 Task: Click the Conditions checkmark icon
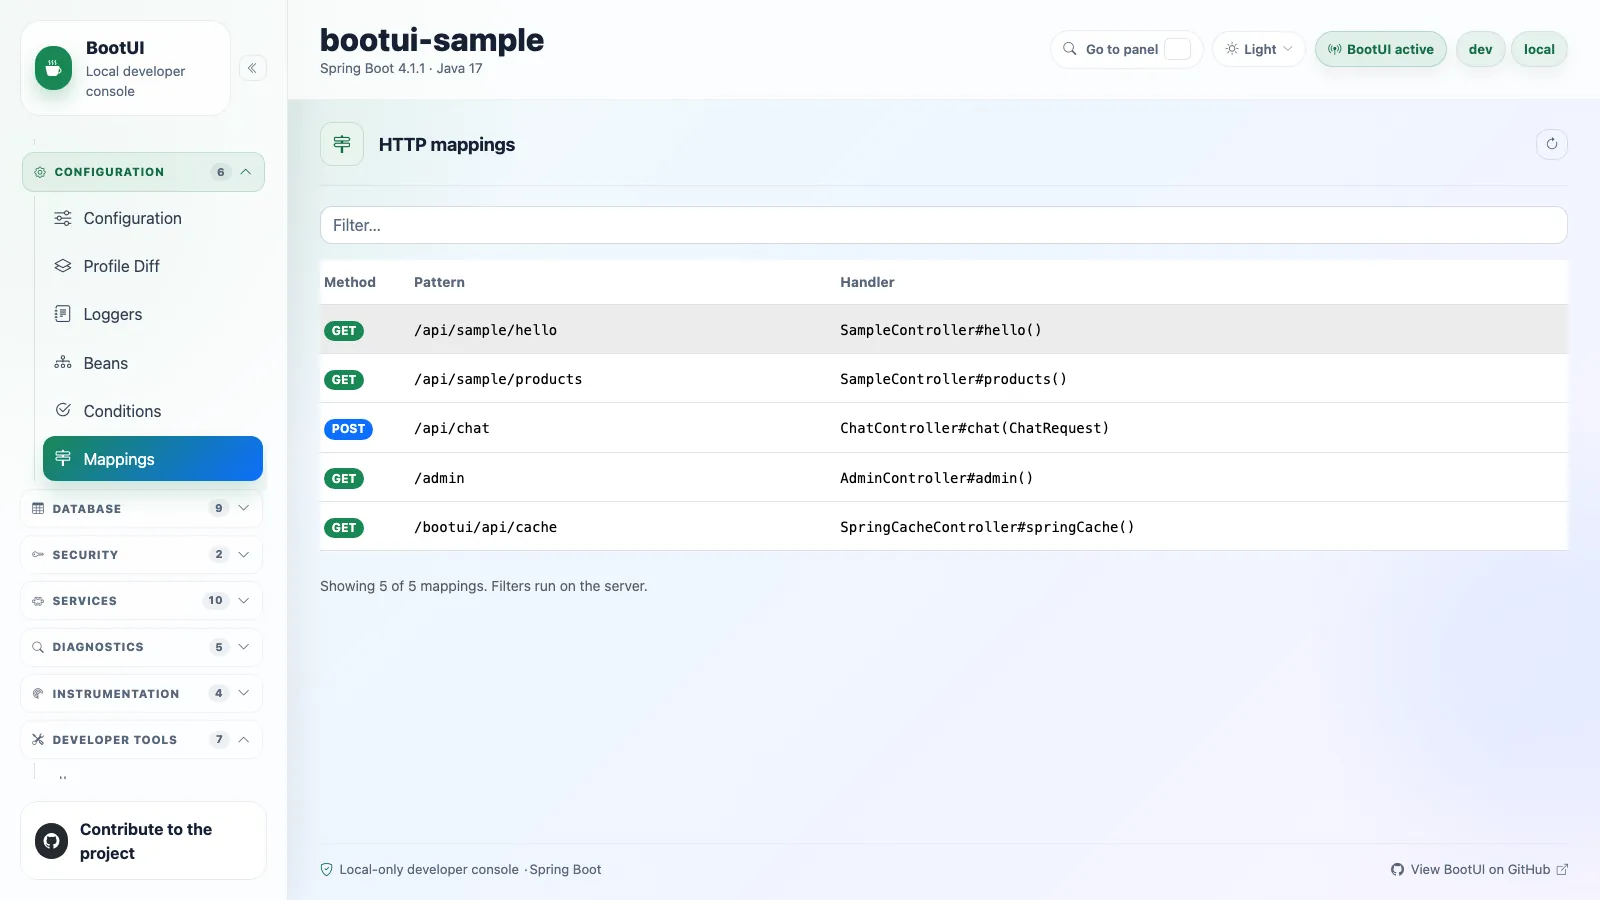pos(63,410)
